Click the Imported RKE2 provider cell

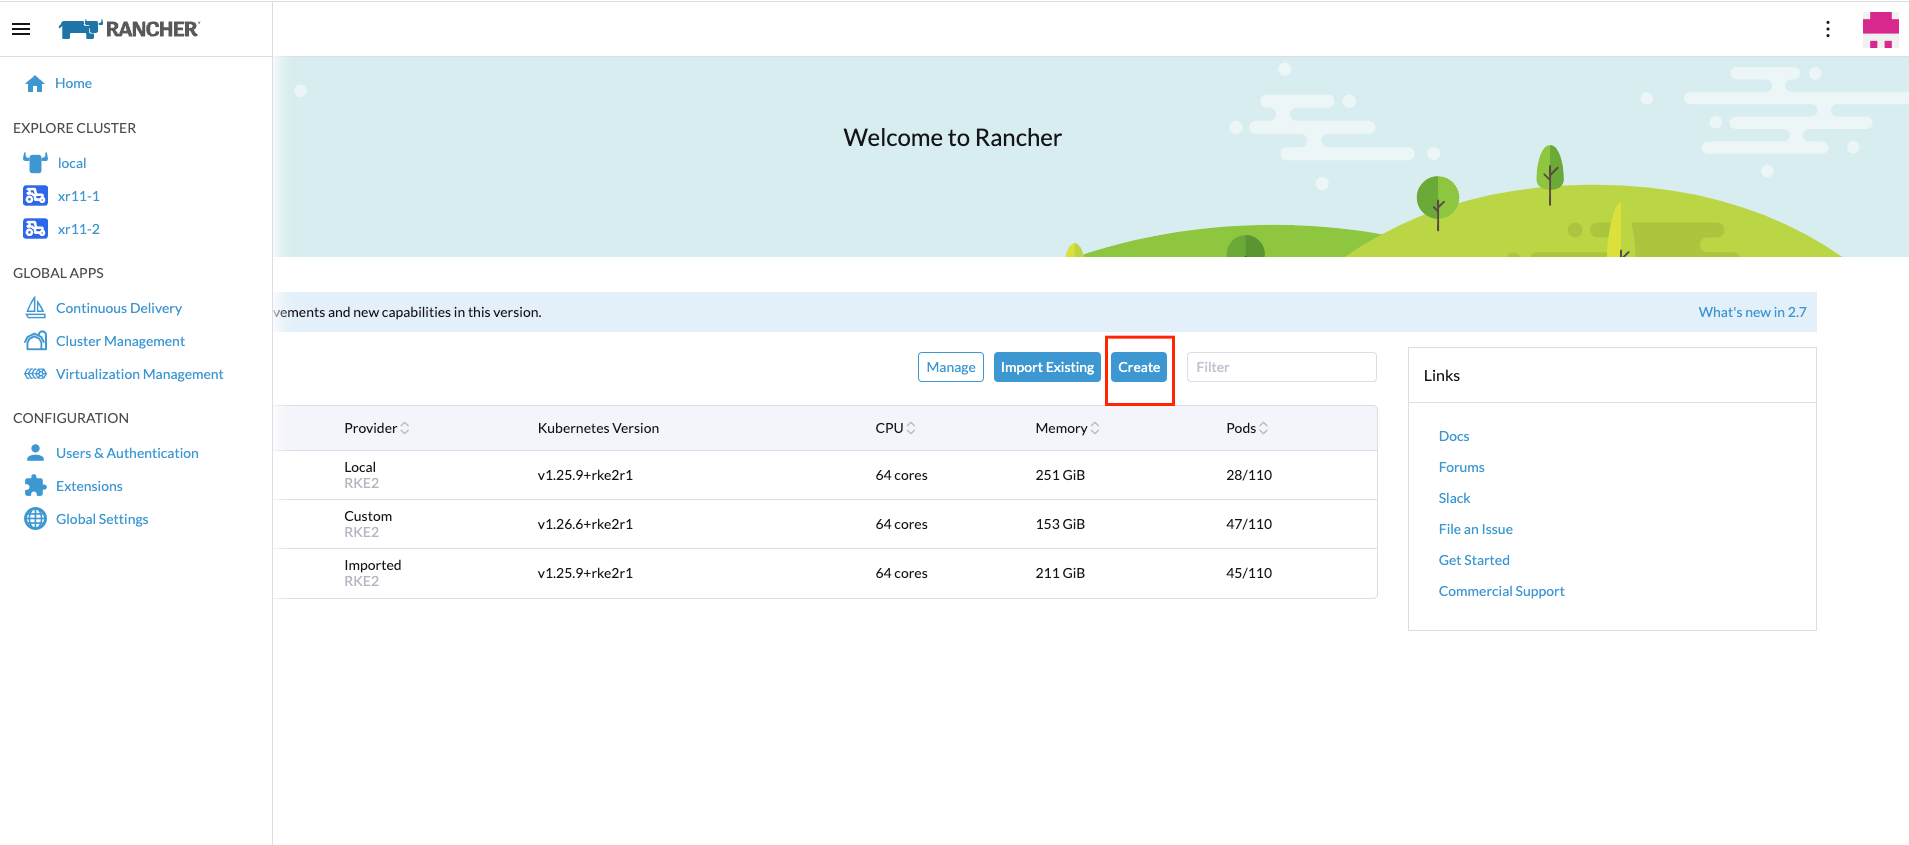point(372,573)
